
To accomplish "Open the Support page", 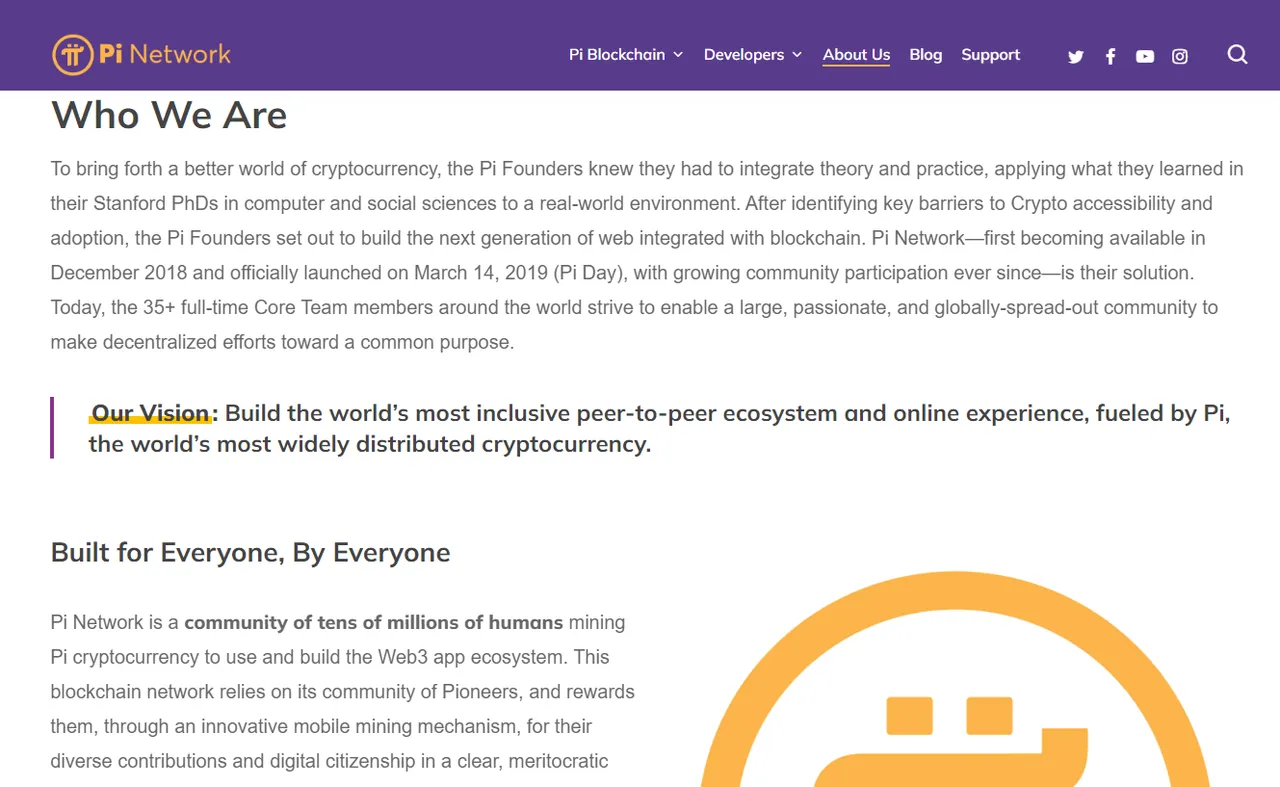I will 991,55.
